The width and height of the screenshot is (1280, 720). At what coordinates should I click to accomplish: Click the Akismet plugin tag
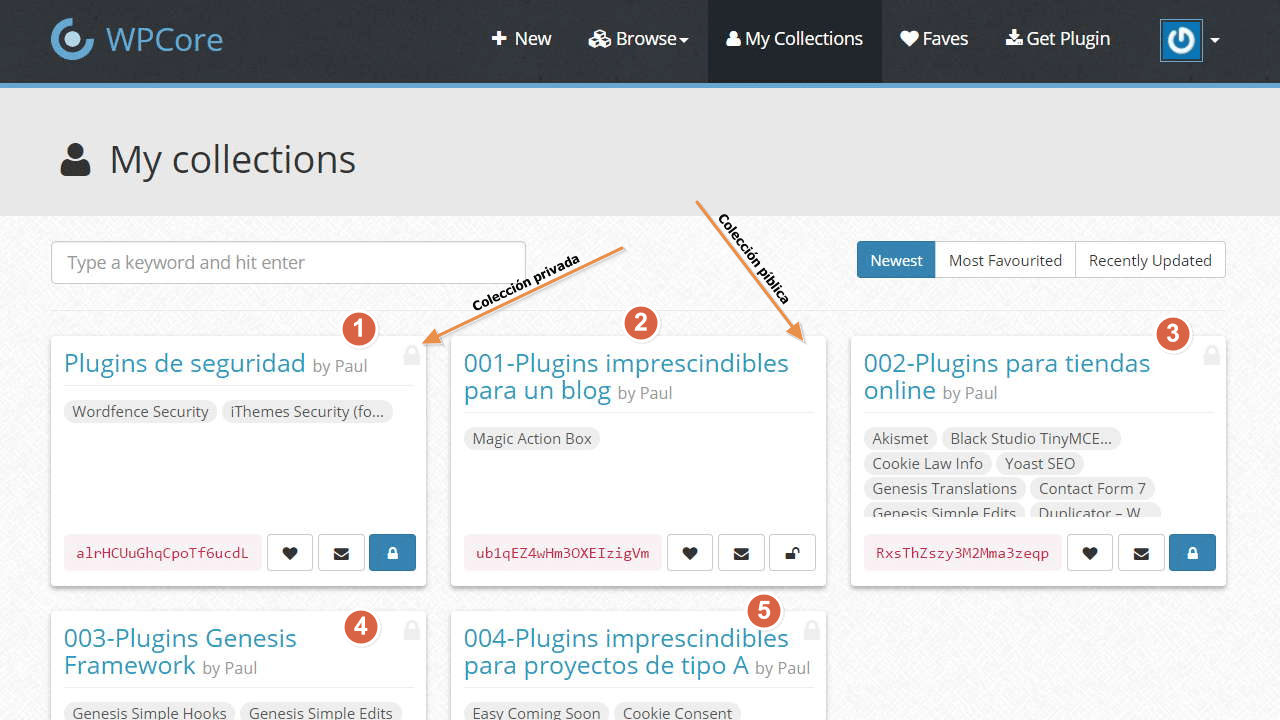coord(900,439)
